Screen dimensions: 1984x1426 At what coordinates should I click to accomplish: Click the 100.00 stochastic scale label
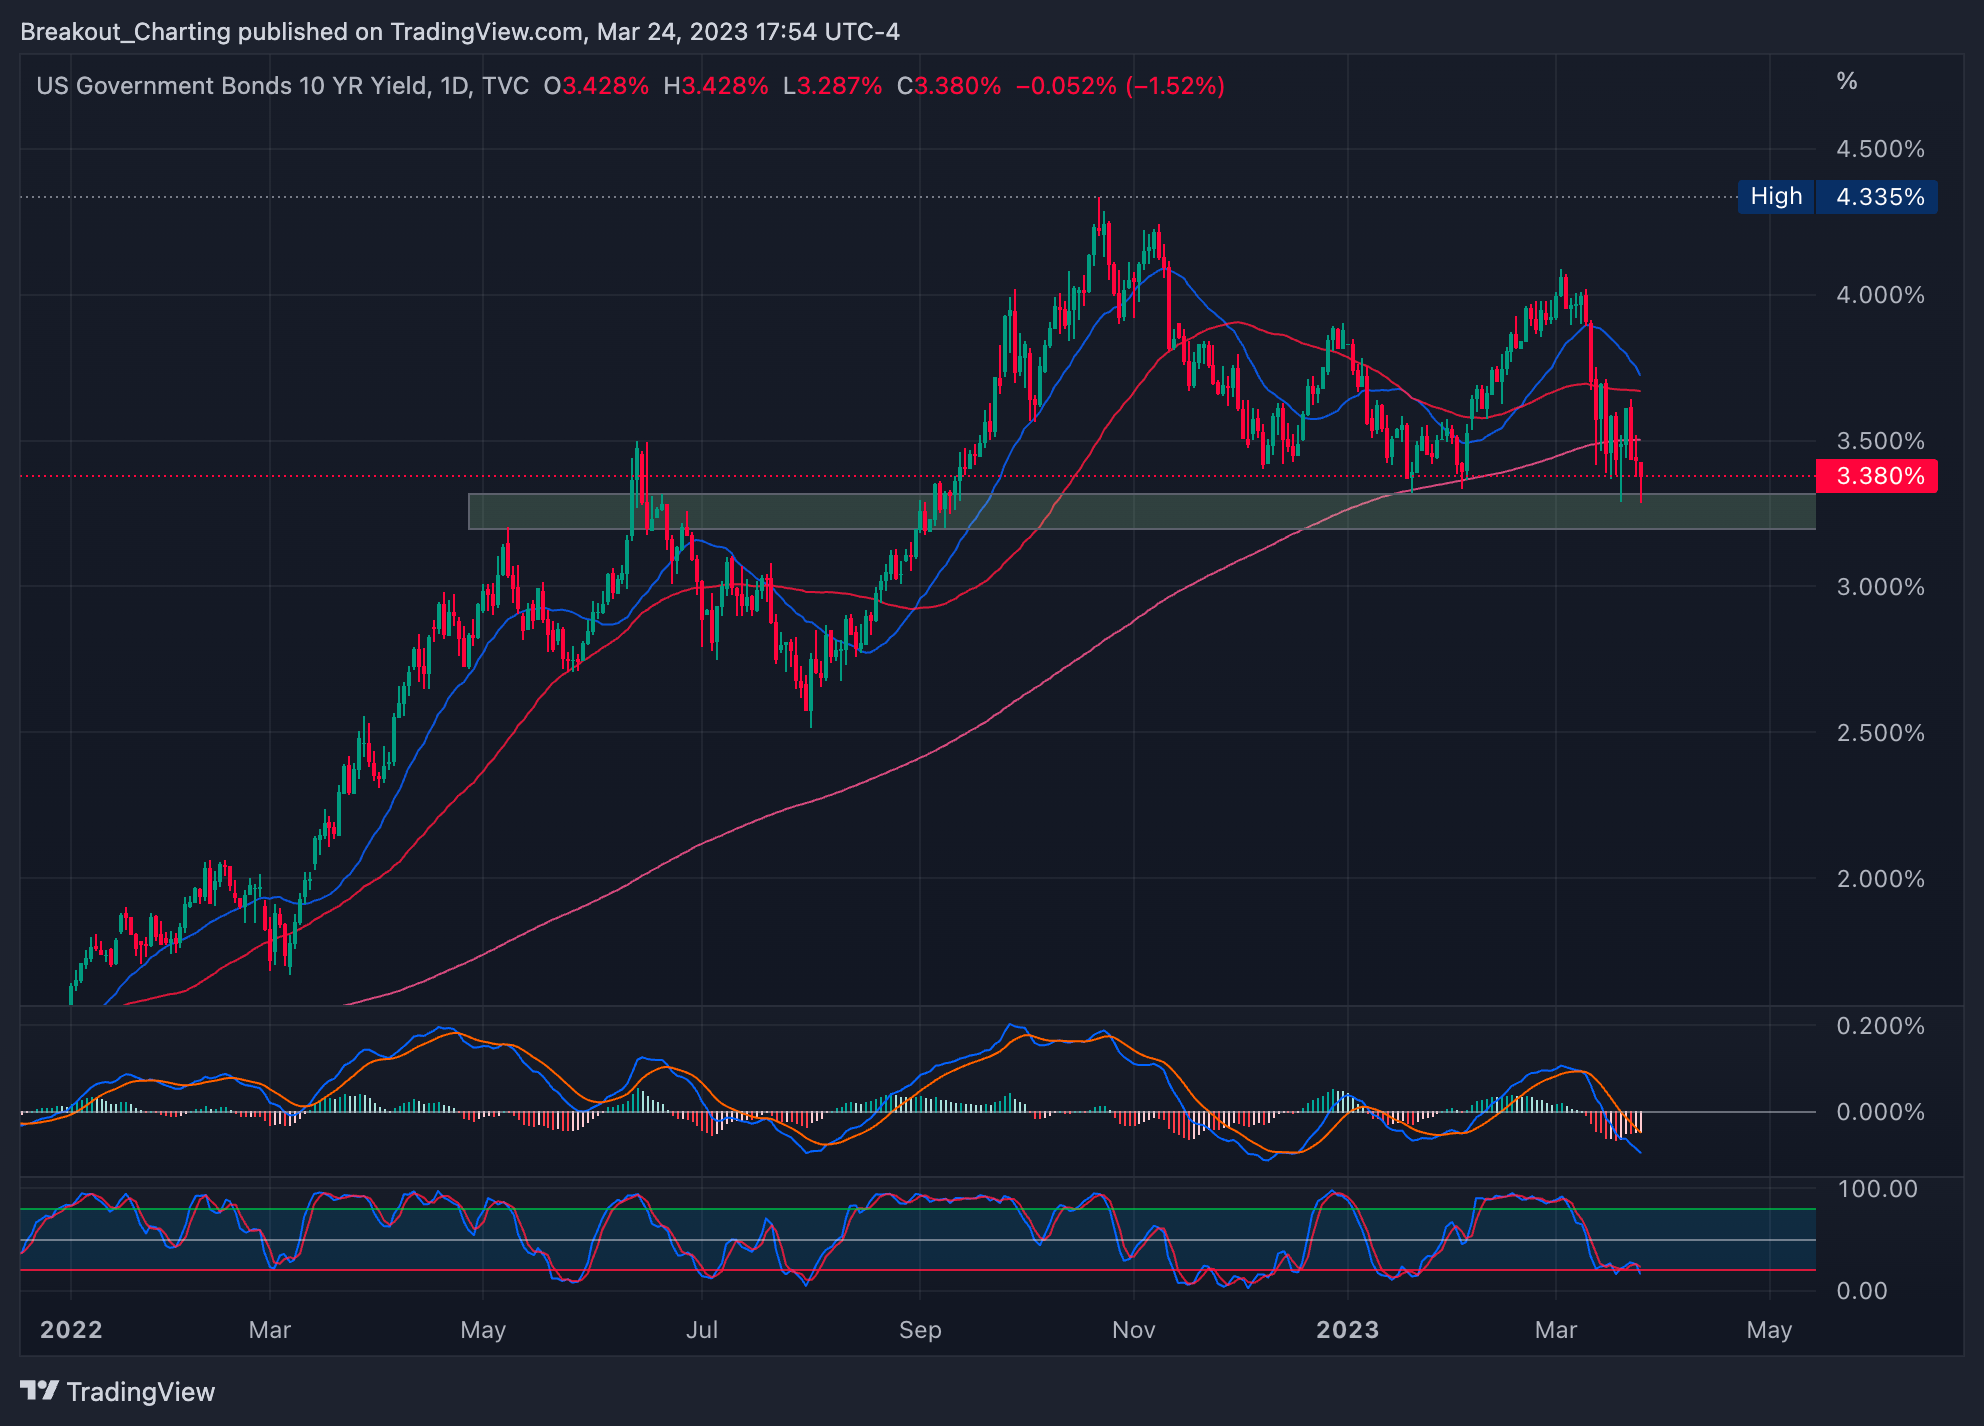pyautogui.click(x=1877, y=1189)
